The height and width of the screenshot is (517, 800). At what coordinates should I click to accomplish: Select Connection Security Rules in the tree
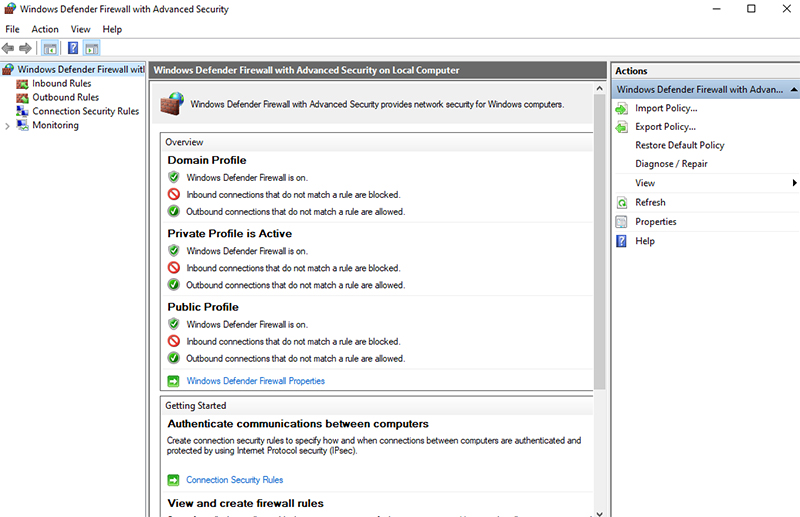(x=86, y=111)
